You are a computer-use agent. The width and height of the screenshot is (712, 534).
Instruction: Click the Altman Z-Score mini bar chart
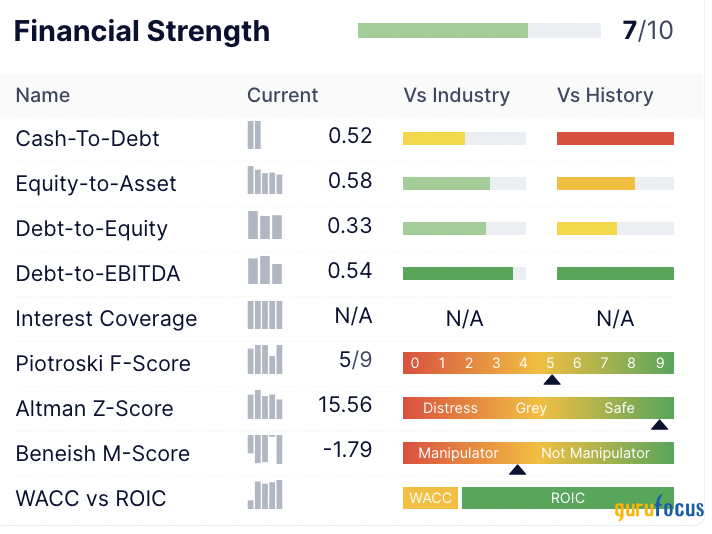pos(265,405)
